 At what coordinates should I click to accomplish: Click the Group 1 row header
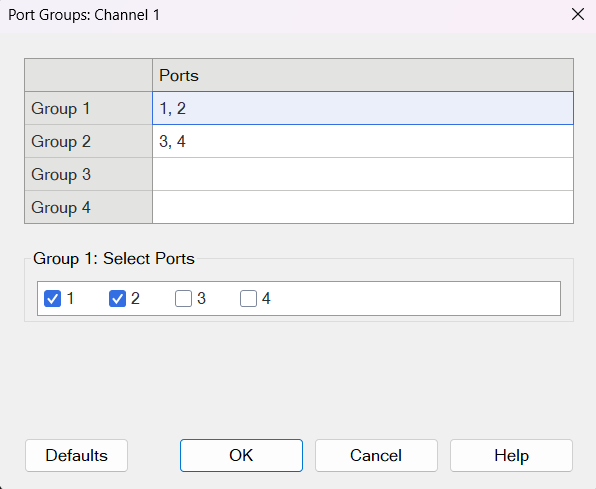click(x=89, y=108)
